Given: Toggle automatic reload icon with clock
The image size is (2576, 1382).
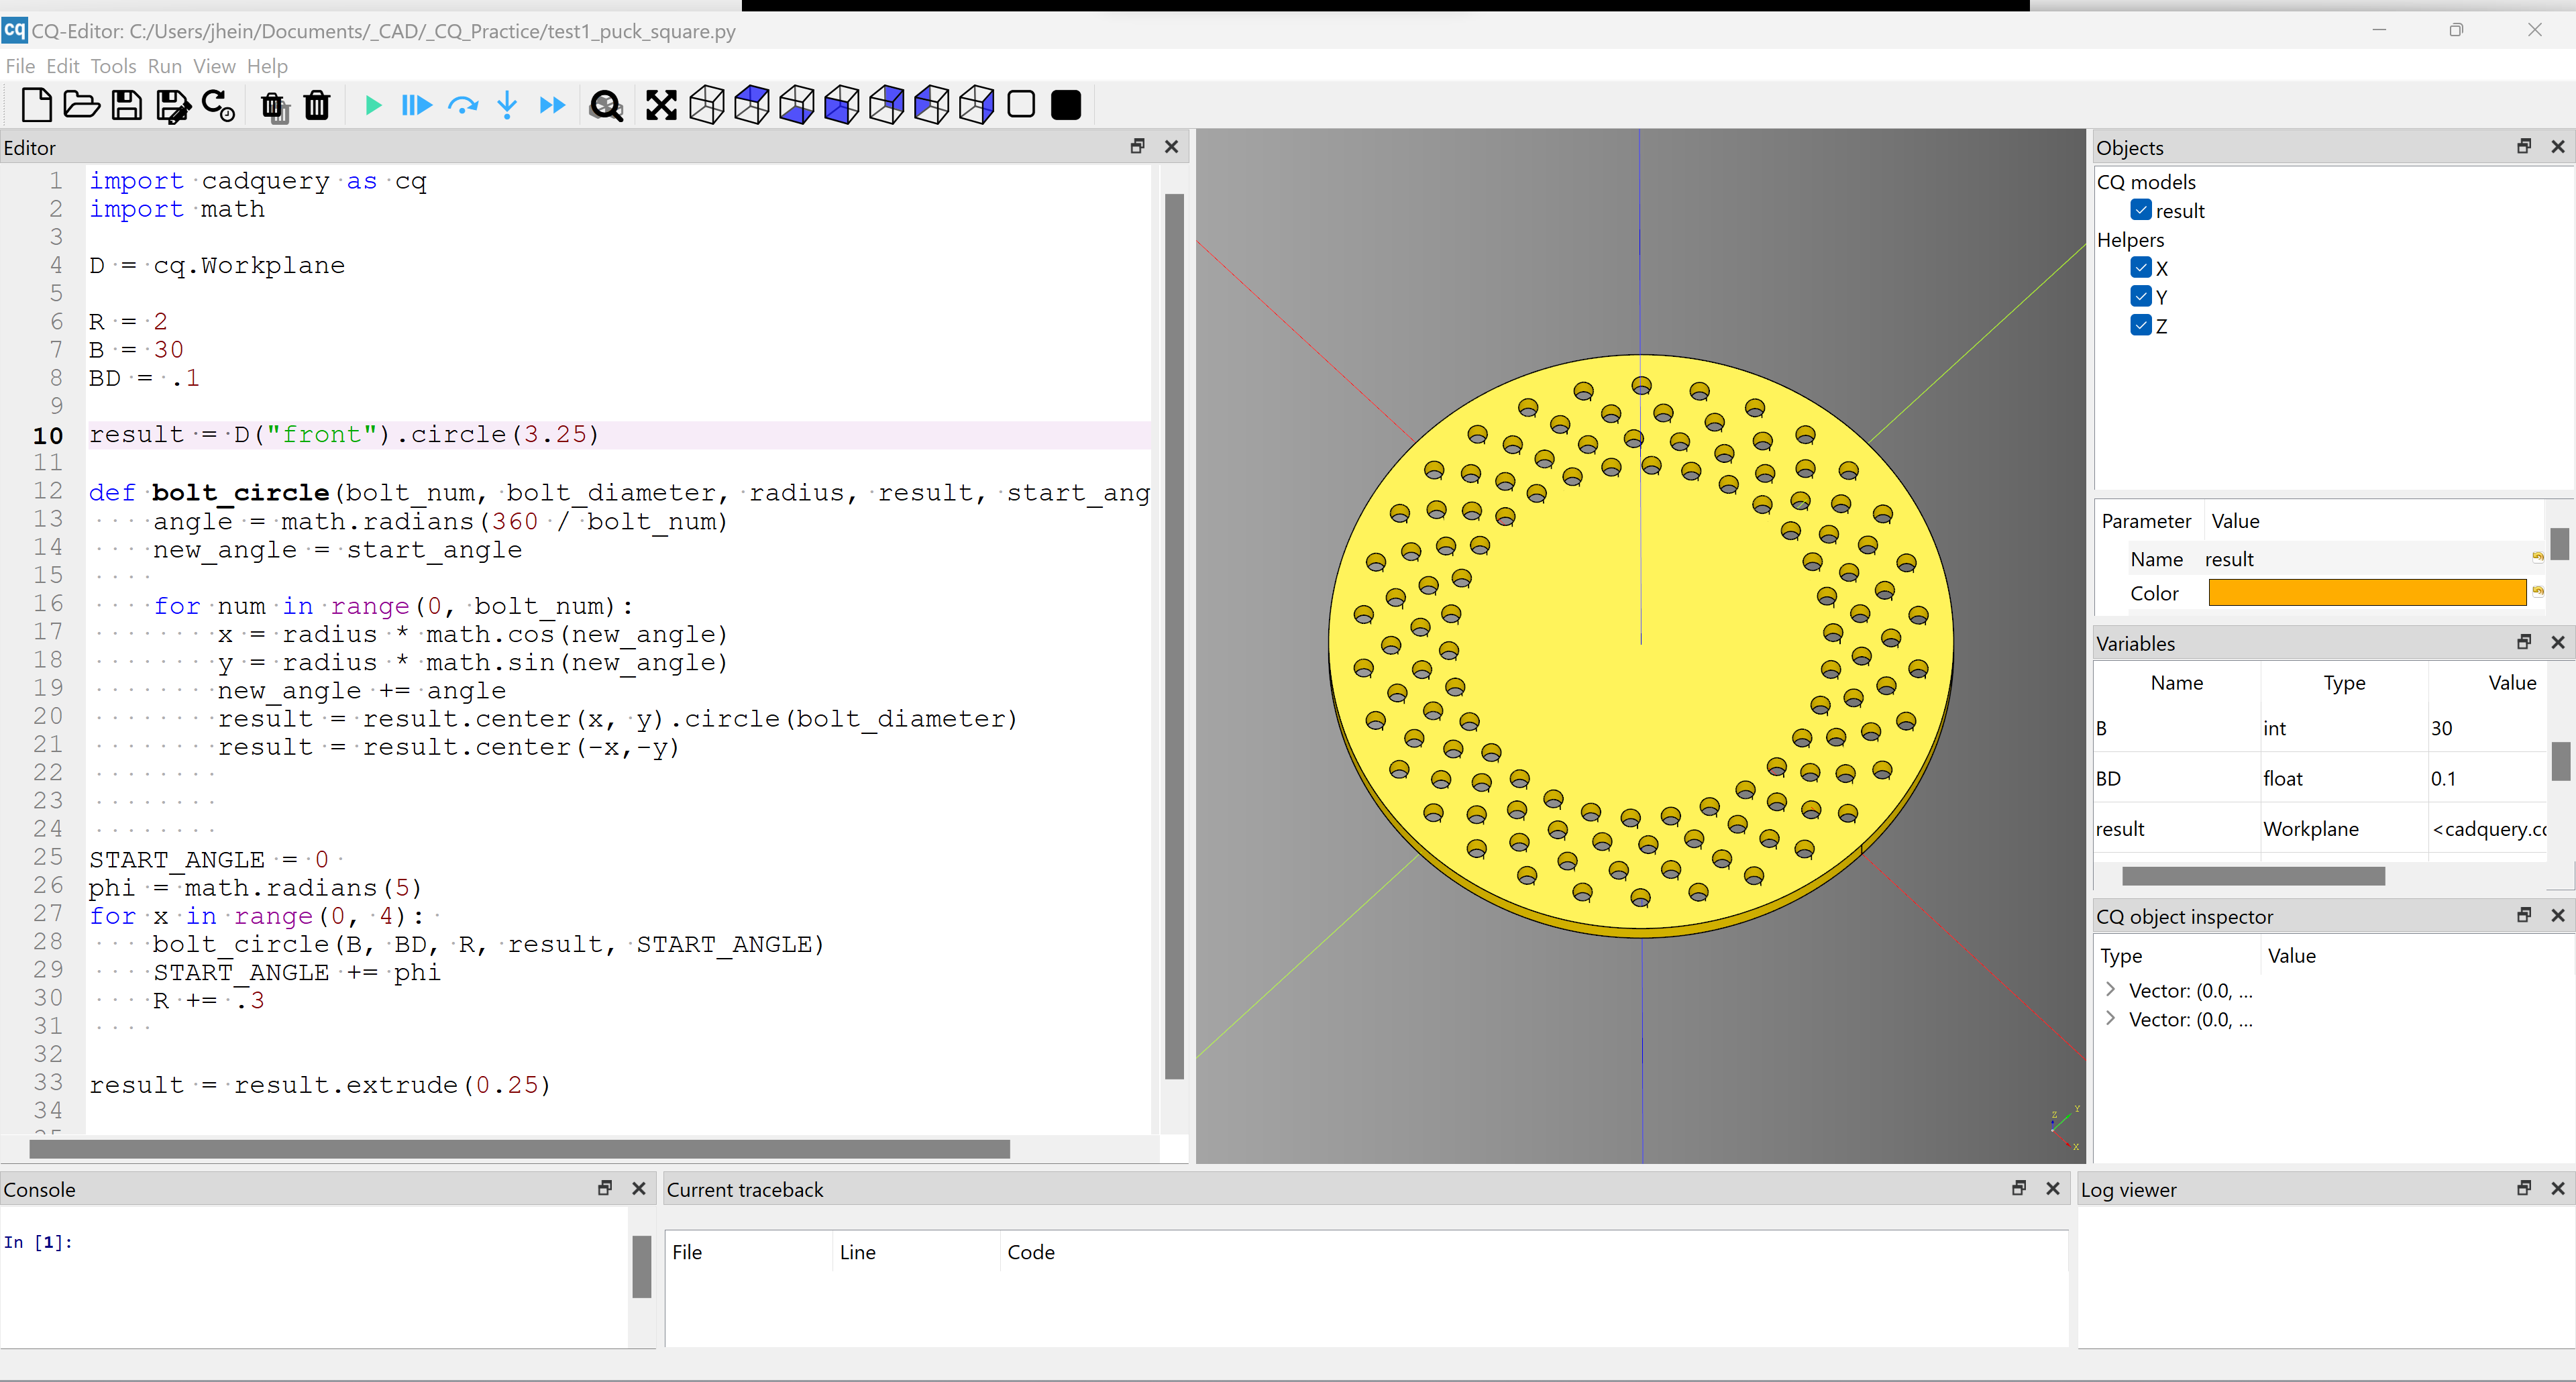Looking at the screenshot, I should [217, 105].
